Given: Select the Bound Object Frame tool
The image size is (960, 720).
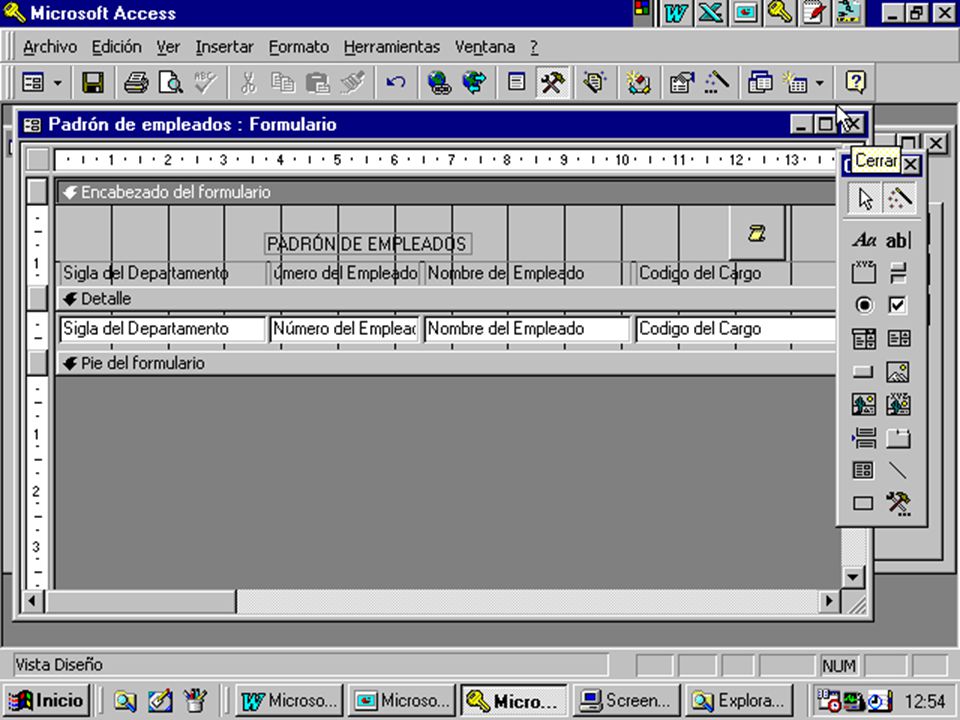Looking at the screenshot, I should coord(898,404).
